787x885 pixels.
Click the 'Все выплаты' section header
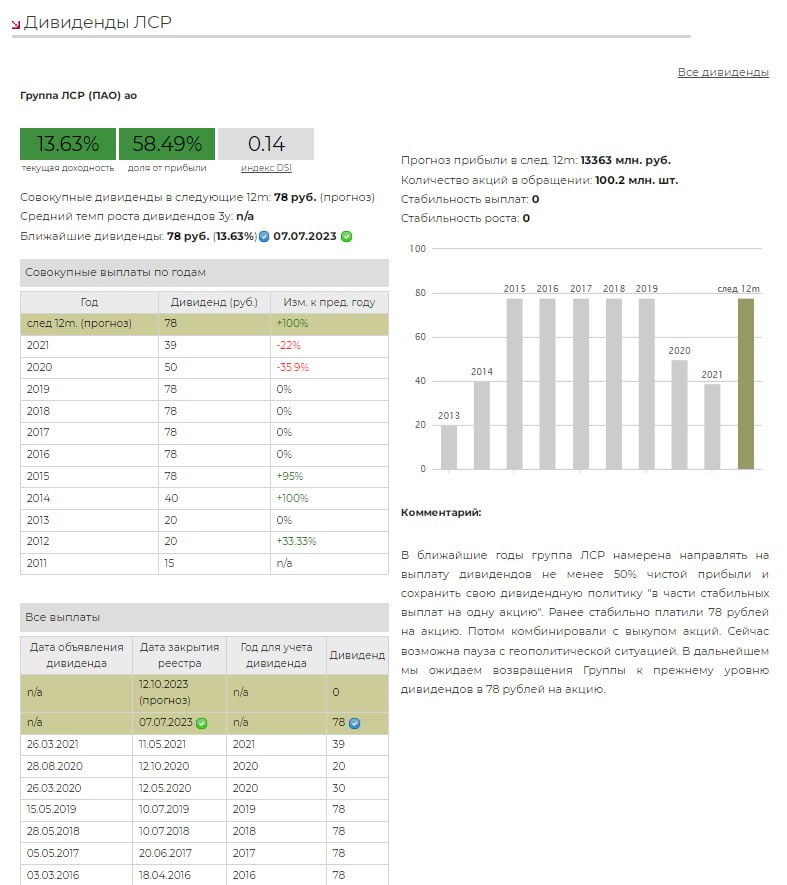(x=204, y=617)
